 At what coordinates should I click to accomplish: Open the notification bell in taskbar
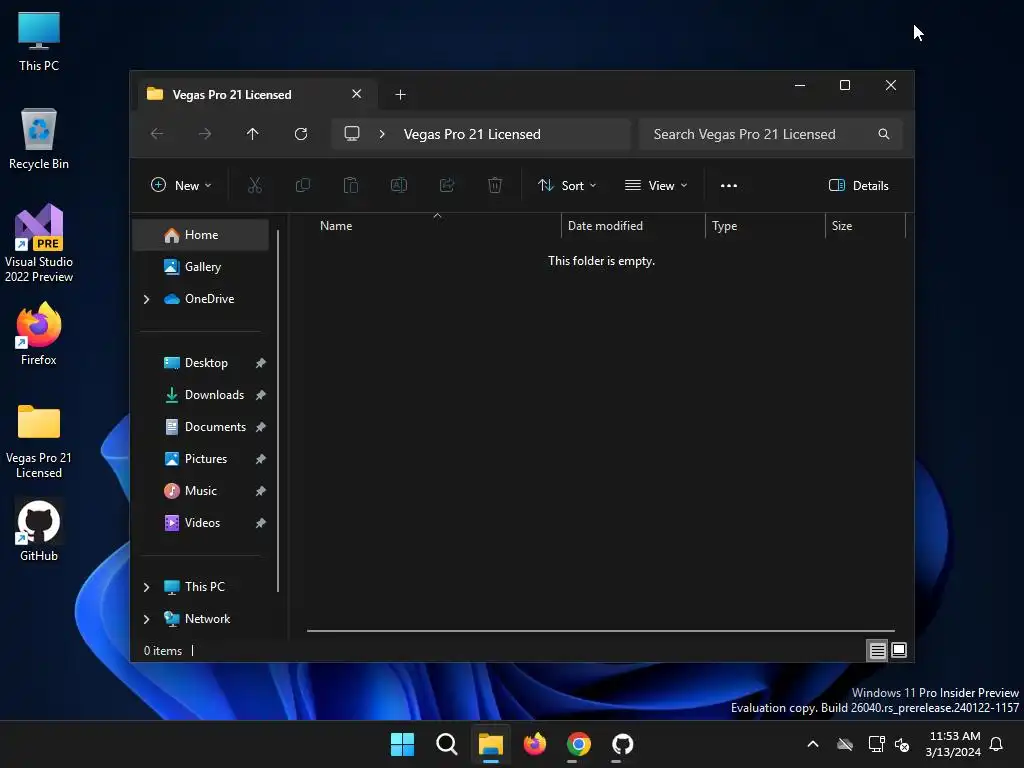coord(996,744)
